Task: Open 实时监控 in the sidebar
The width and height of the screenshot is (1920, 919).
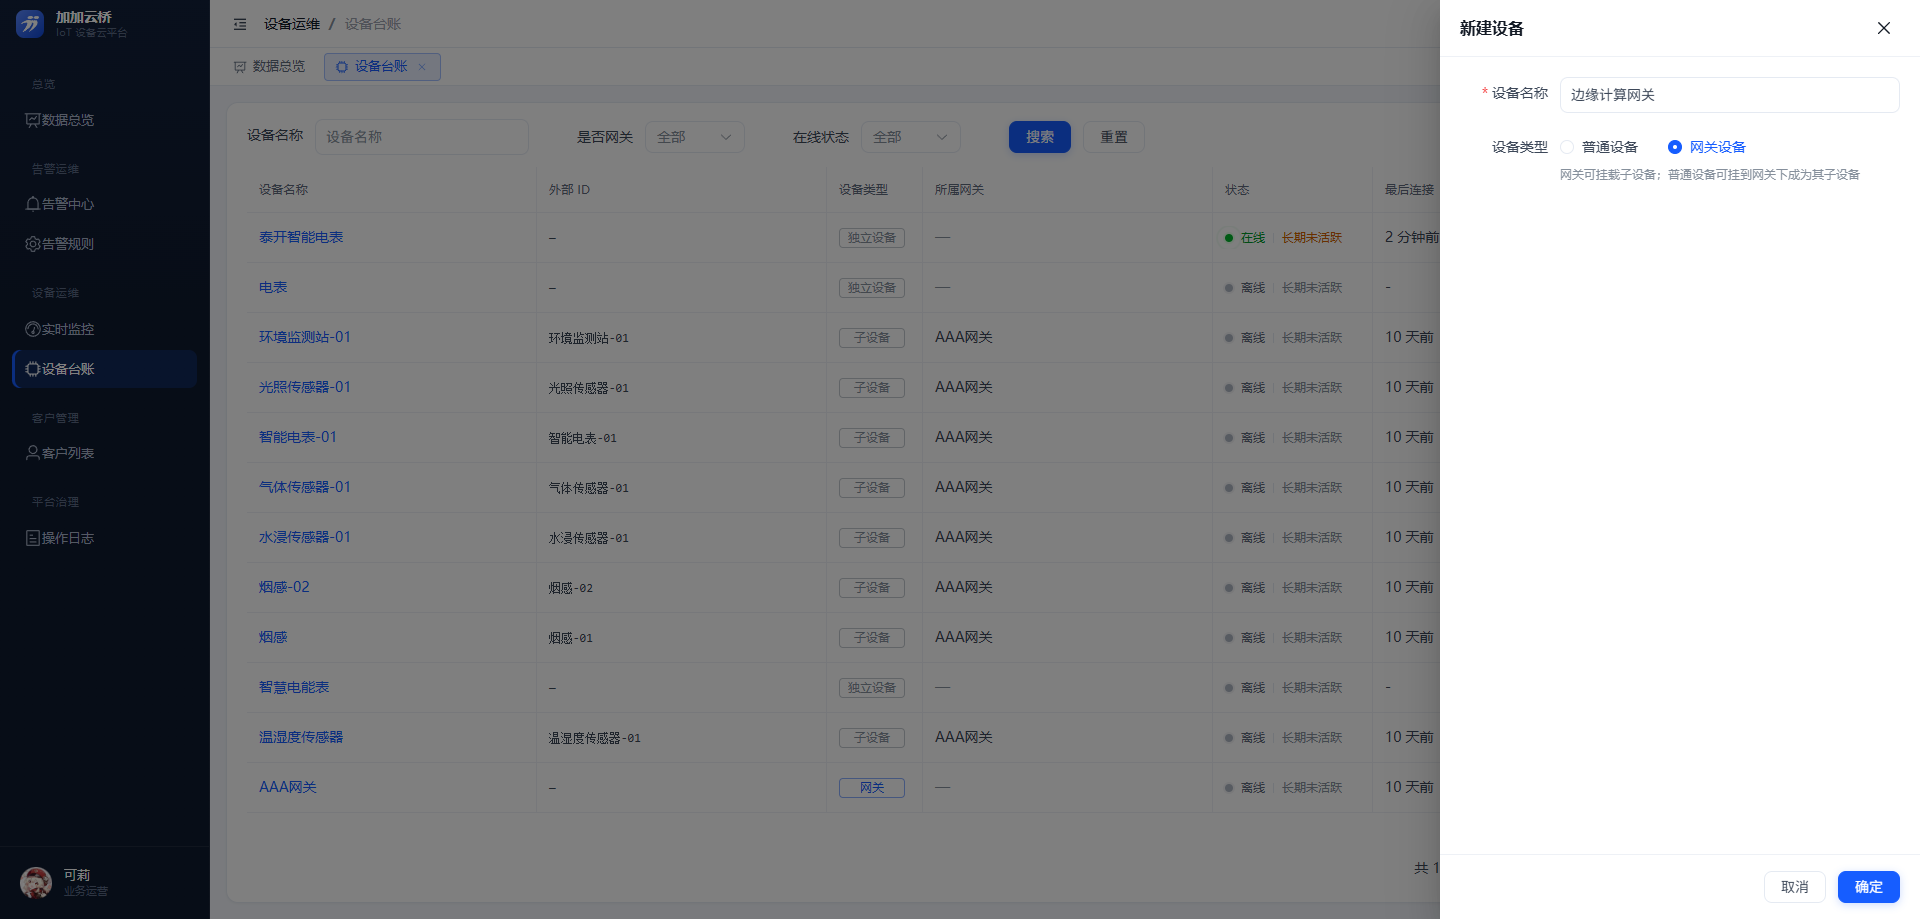Action: point(105,329)
